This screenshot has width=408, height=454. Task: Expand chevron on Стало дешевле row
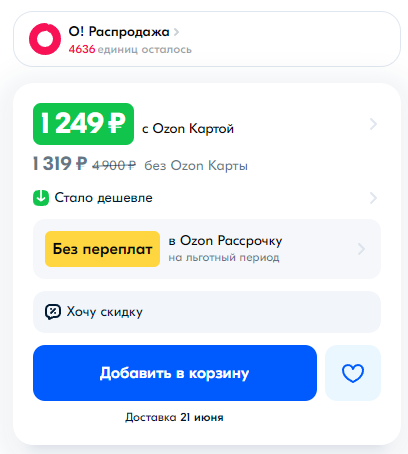coord(373,198)
